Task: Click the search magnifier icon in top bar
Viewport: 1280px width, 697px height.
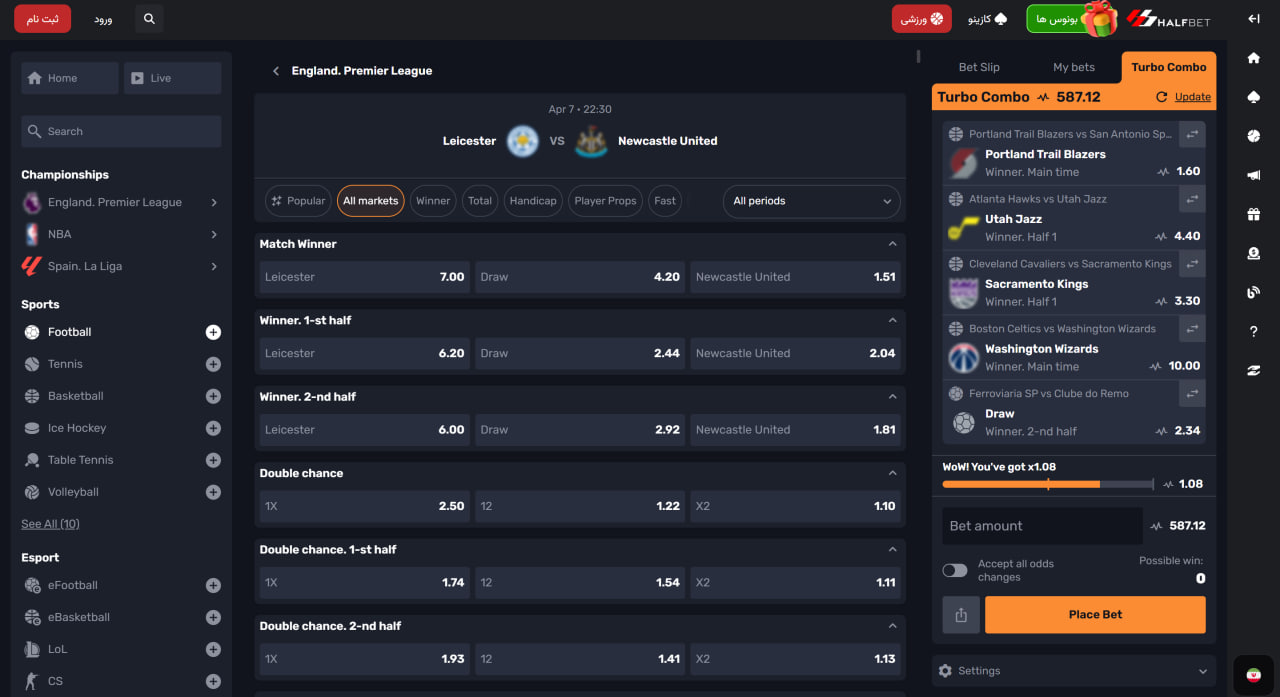Action: click(149, 19)
